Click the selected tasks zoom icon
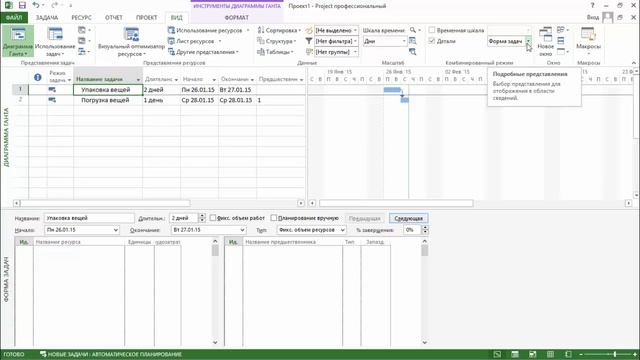Viewport: 640px width, 360px height. [x=413, y=52]
